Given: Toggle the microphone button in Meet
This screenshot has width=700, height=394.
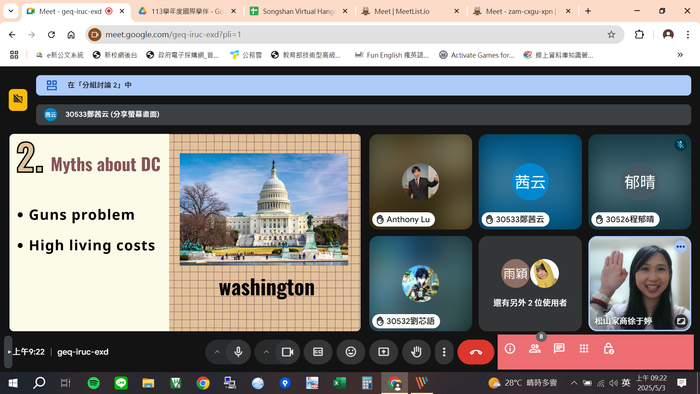Looking at the screenshot, I should click(x=238, y=352).
